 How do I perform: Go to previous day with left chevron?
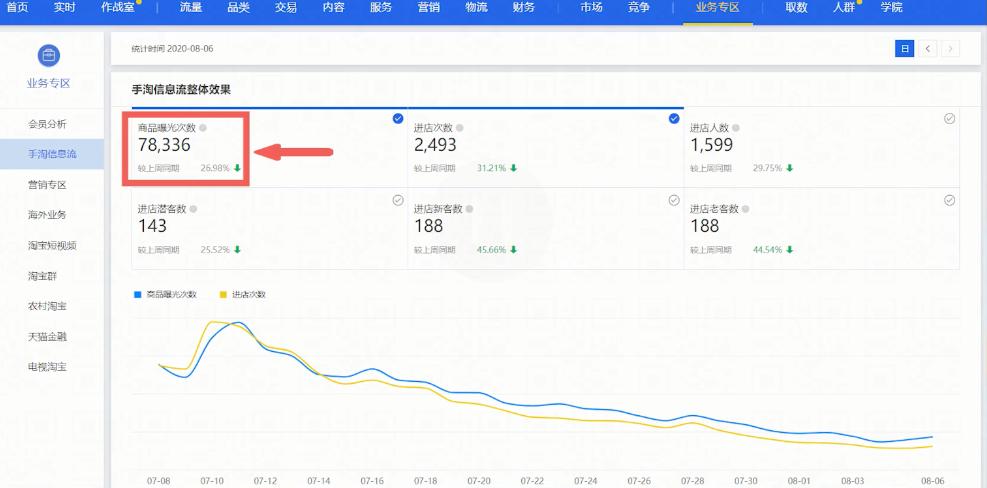click(927, 49)
